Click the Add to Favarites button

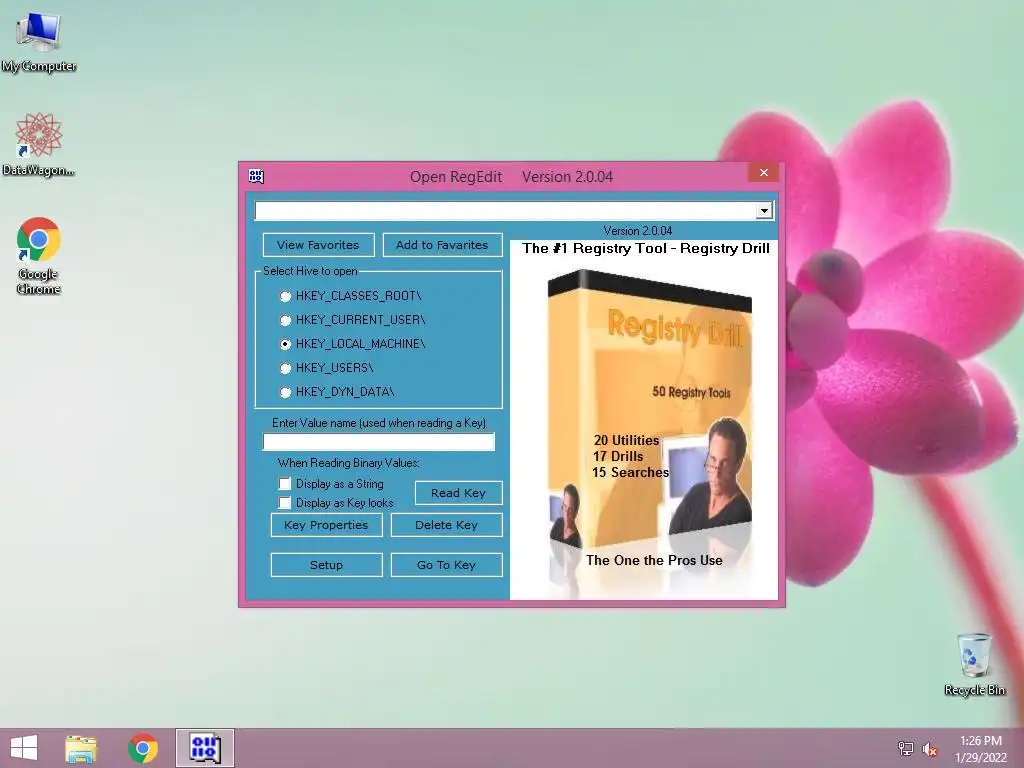point(442,245)
